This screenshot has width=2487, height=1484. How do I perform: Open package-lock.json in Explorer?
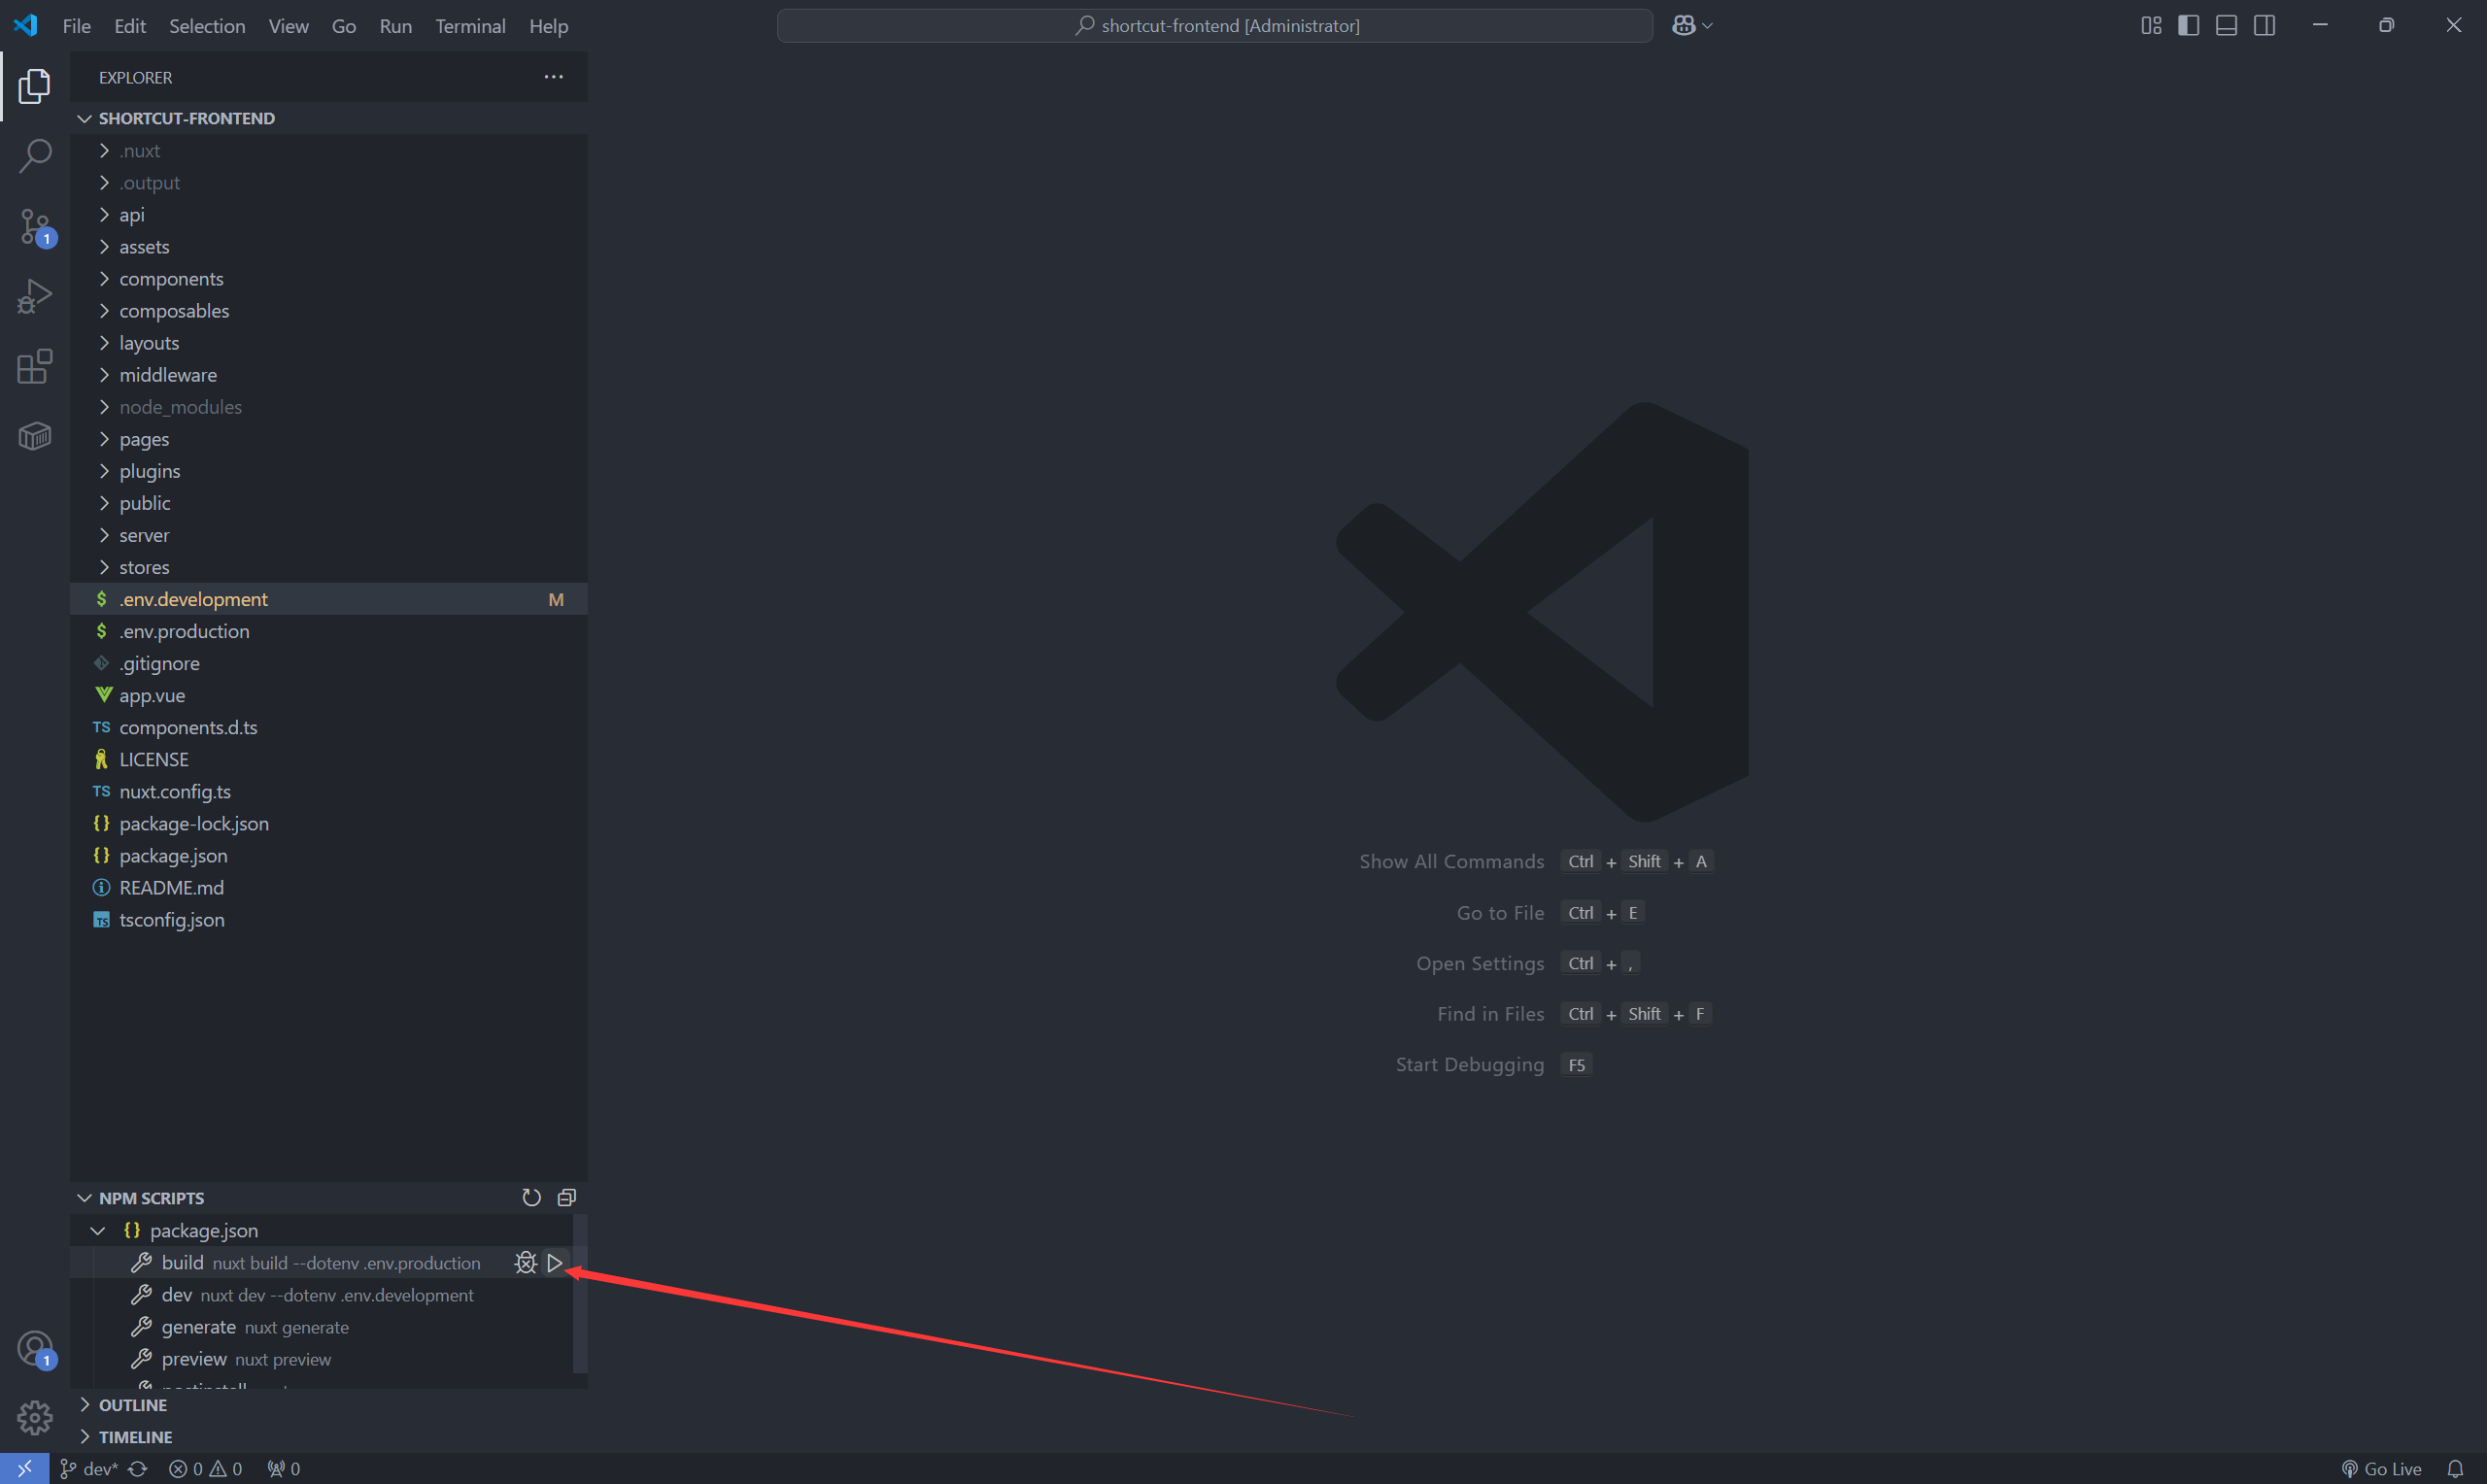pyautogui.click(x=329, y=823)
